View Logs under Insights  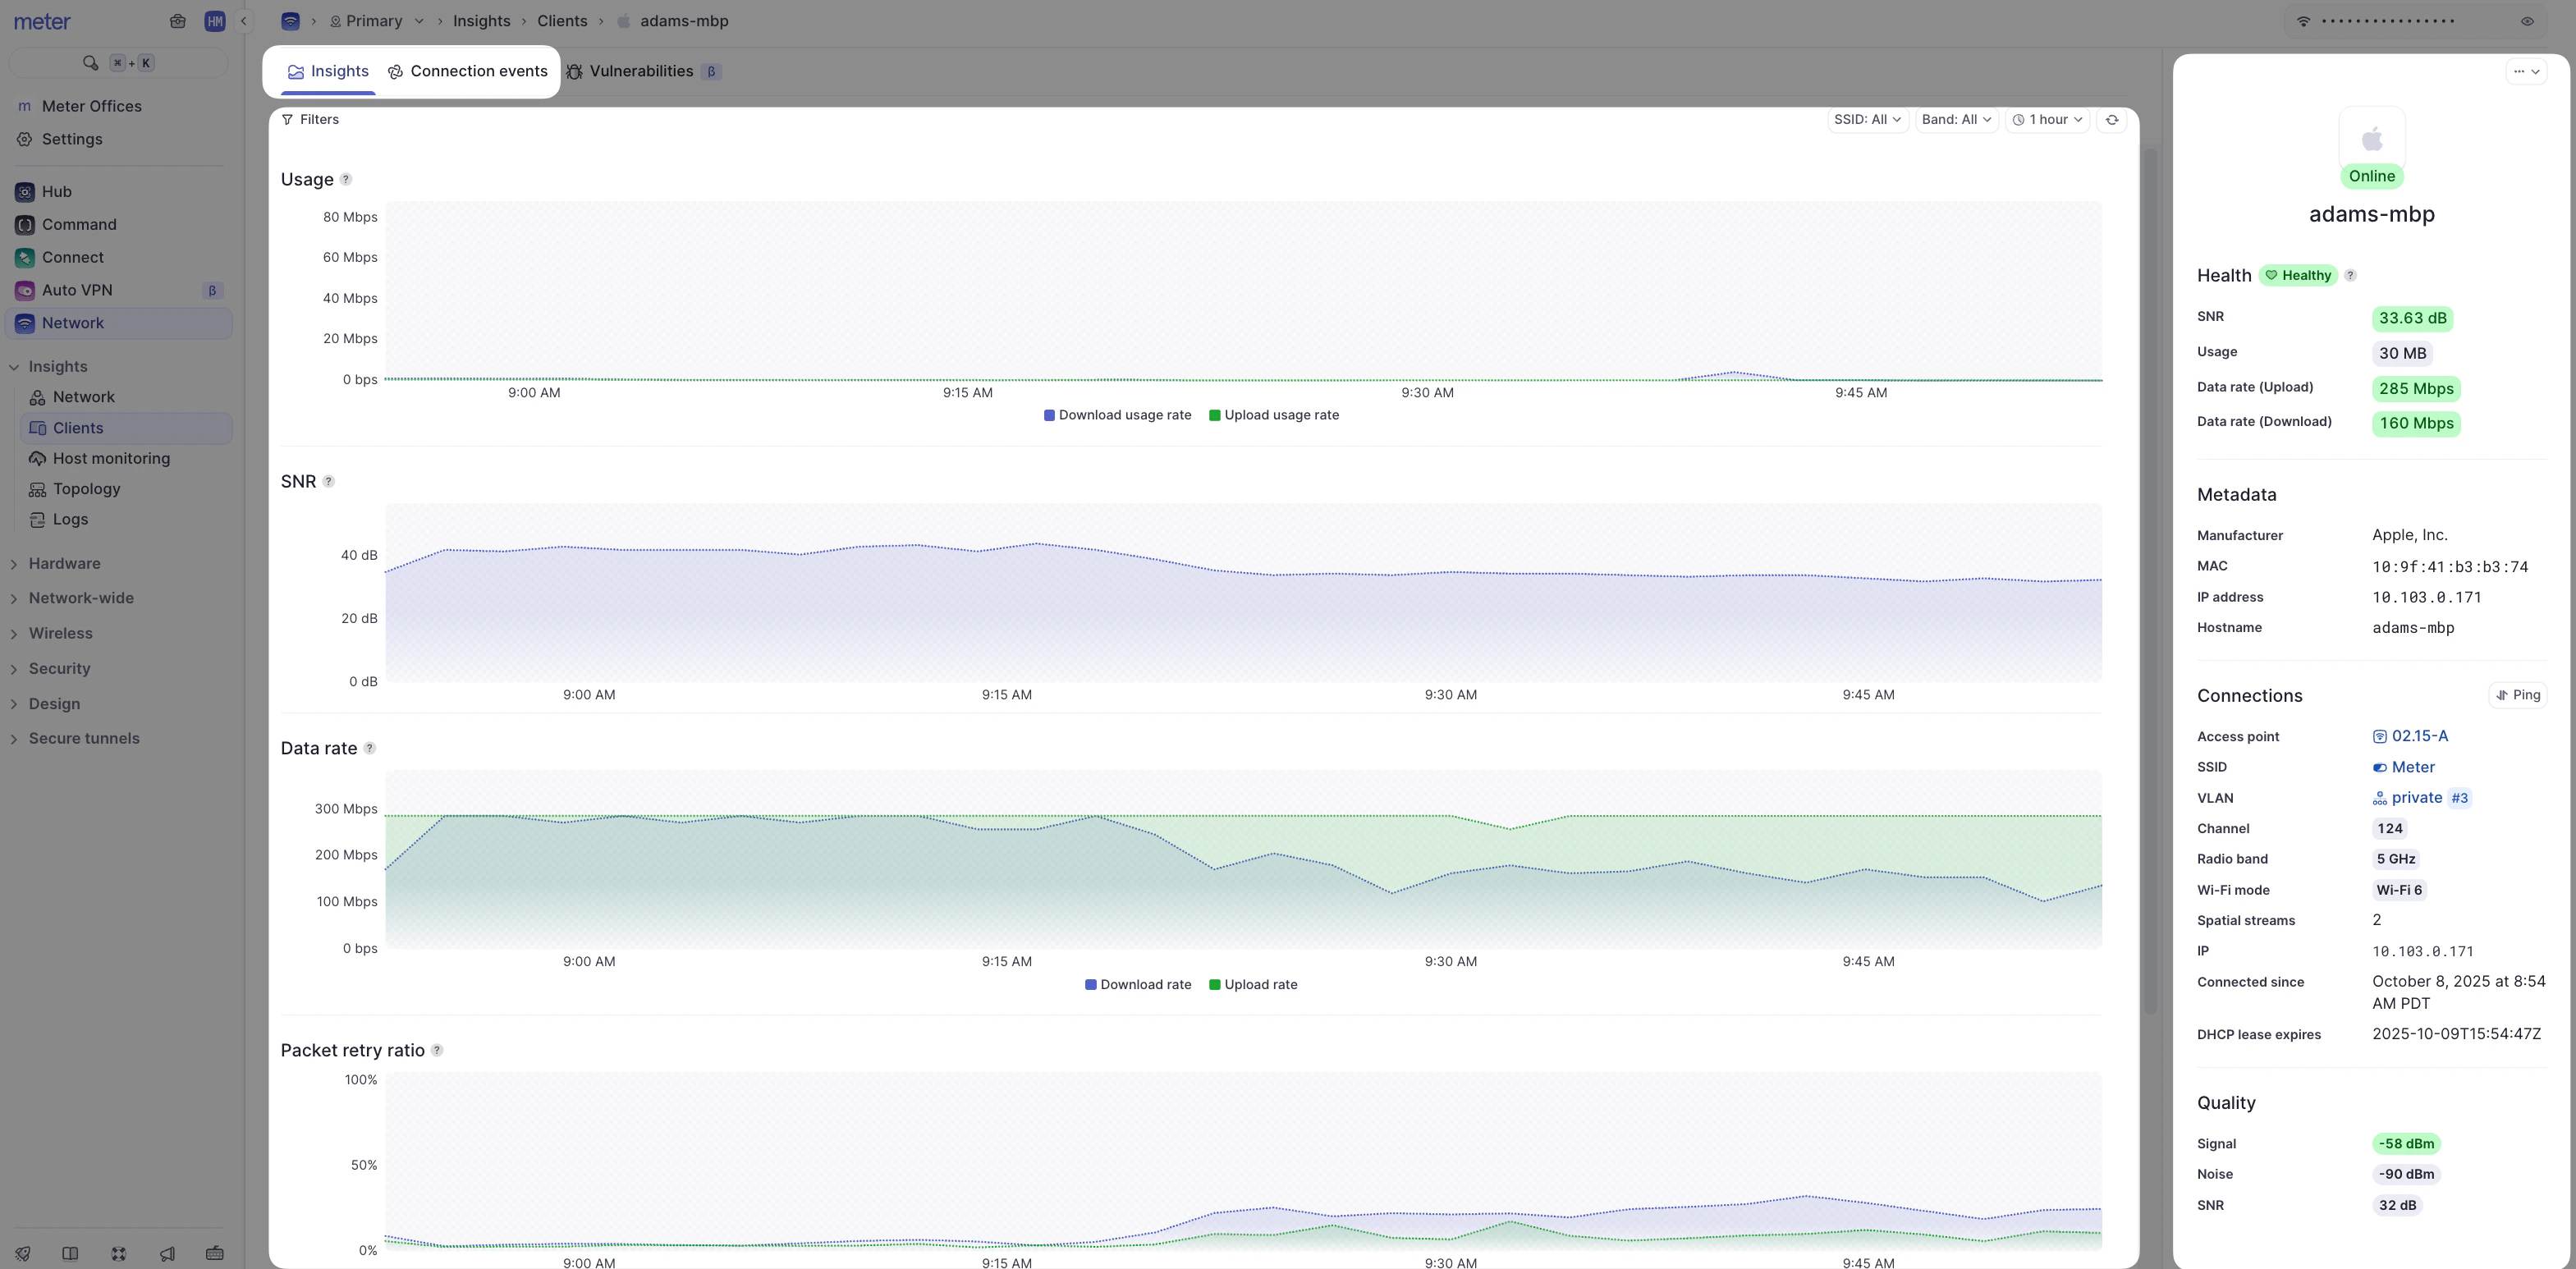[71, 519]
